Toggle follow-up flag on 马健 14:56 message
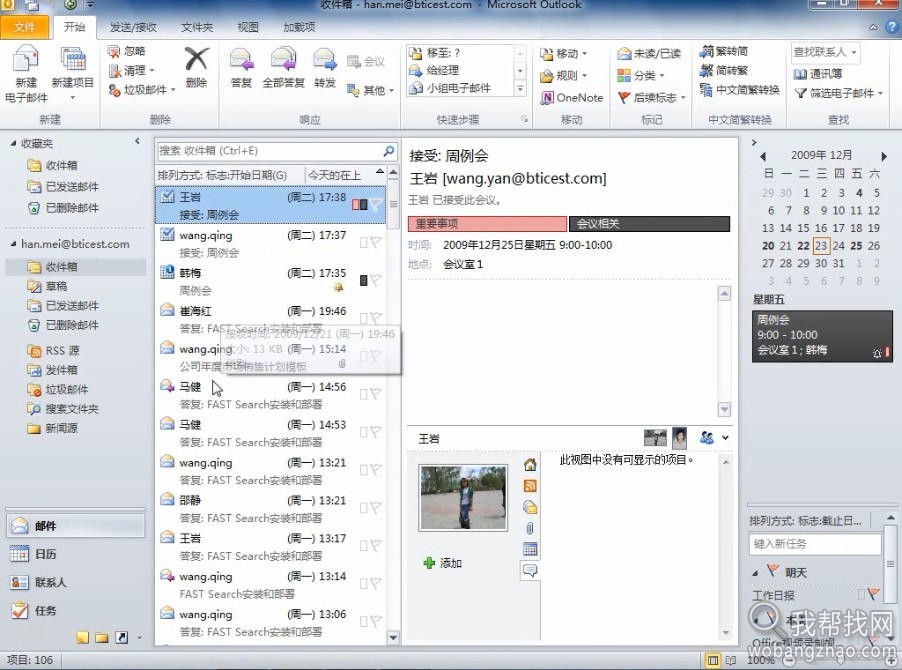Image resolution: width=902 pixels, height=670 pixels. (x=376, y=394)
